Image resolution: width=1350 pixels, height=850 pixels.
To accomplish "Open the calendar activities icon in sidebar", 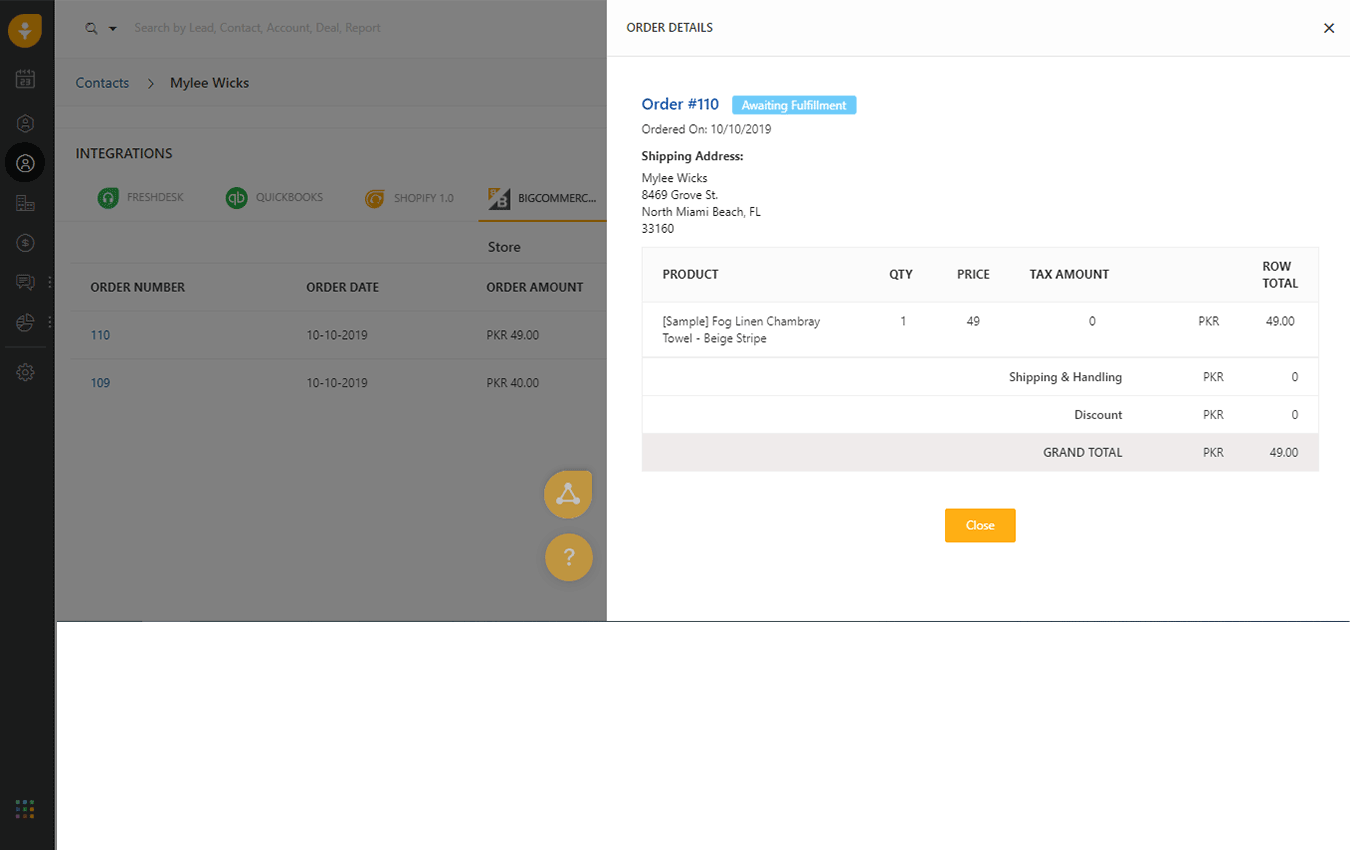I will point(25,79).
